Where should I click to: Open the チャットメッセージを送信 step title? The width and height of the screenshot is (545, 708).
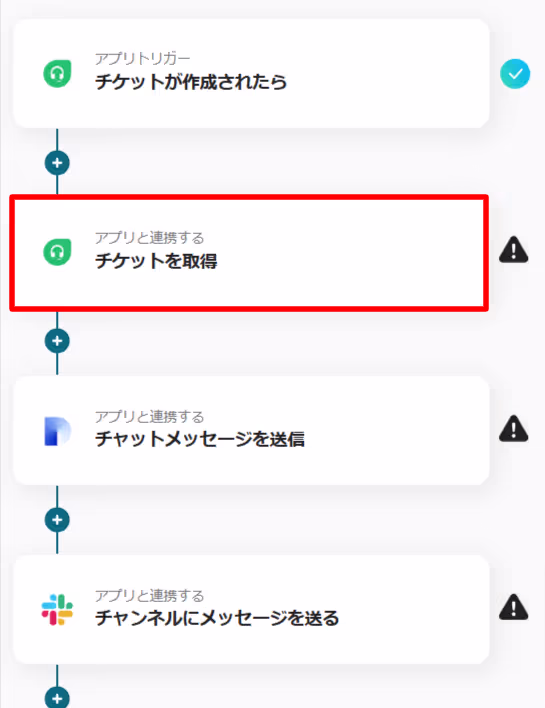[200, 439]
